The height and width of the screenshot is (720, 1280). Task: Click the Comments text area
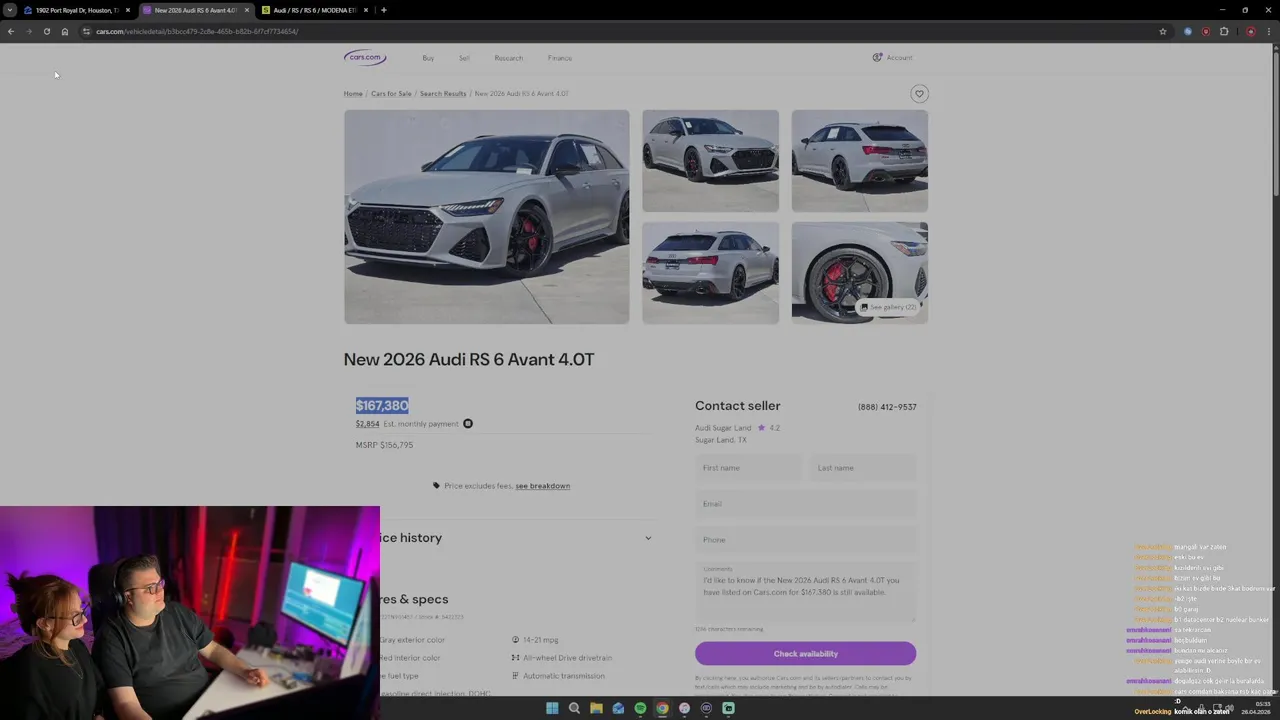pos(805,592)
